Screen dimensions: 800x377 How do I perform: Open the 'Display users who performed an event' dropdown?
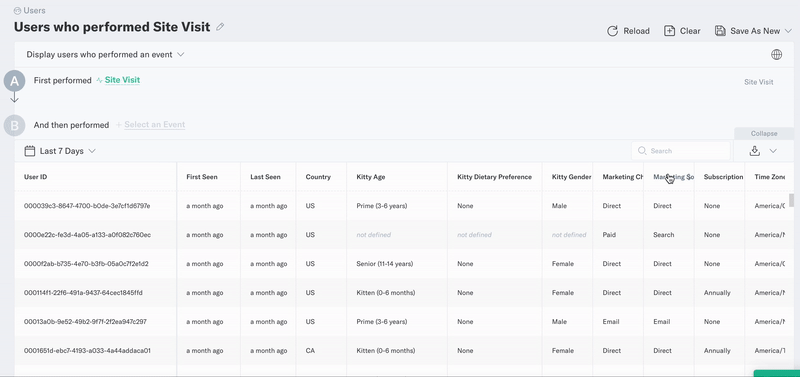click(105, 55)
